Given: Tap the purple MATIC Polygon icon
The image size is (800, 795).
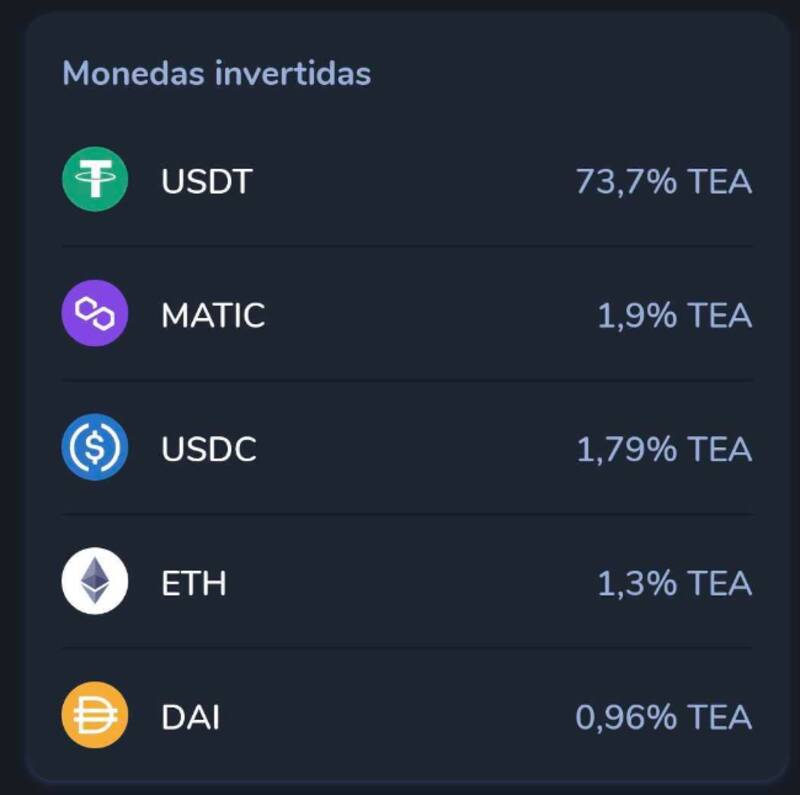Looking at the screenshot, I should [95, 314].
